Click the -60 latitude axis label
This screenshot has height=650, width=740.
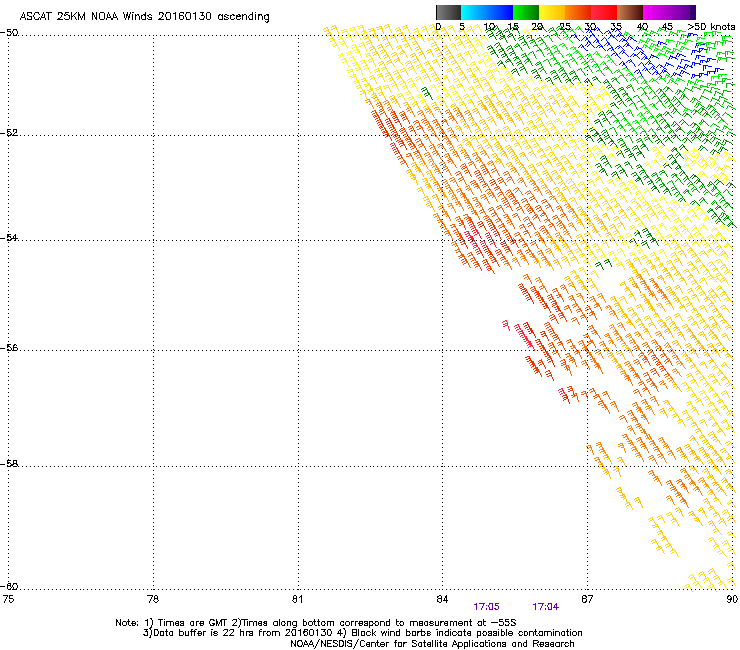coord(9,587)
